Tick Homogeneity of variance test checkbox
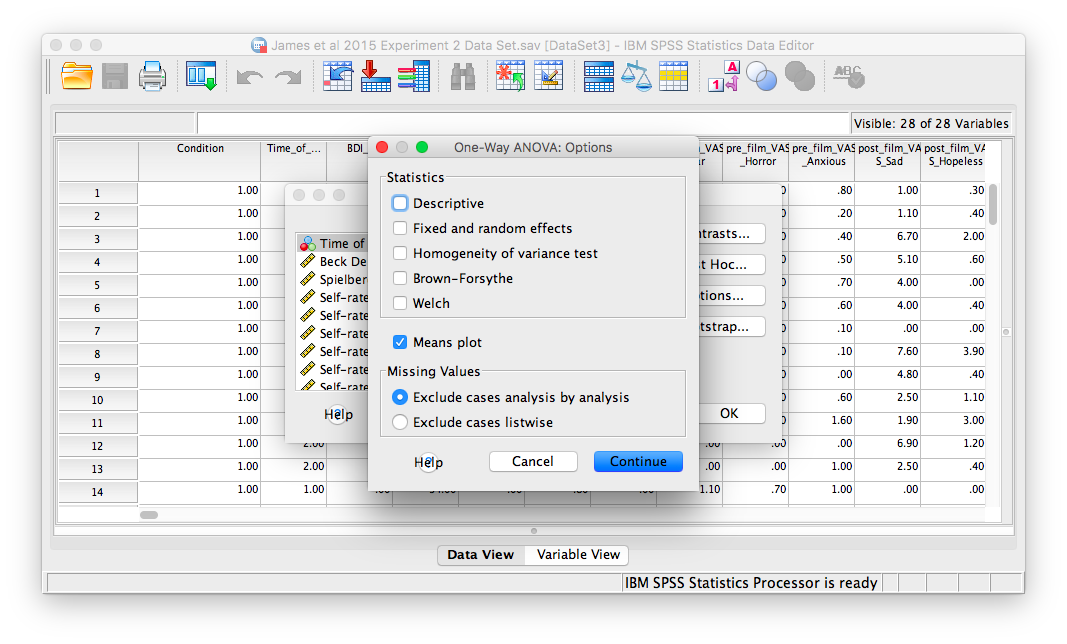Viewport: 1067px width, 644px height. (400, 253)
